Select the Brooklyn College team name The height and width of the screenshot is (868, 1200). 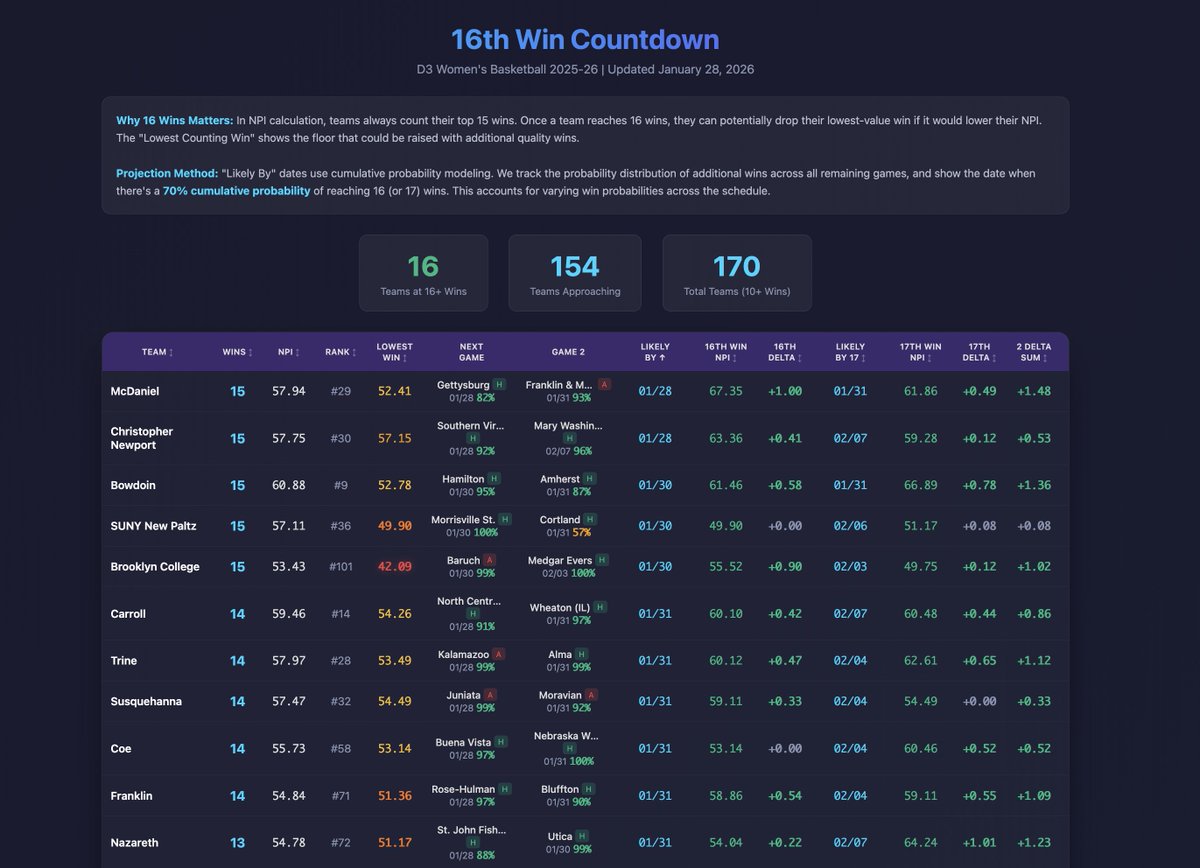tap(155, 566)
